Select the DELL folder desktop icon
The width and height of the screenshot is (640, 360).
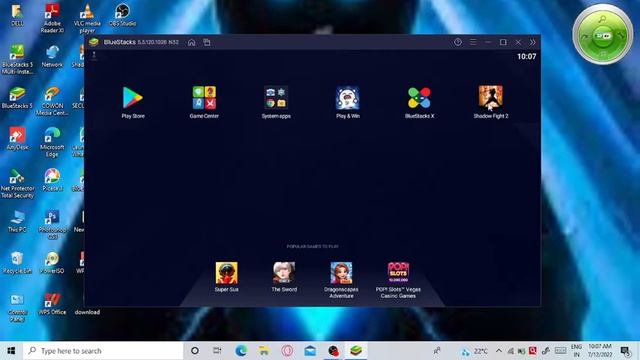click(17, 16)
